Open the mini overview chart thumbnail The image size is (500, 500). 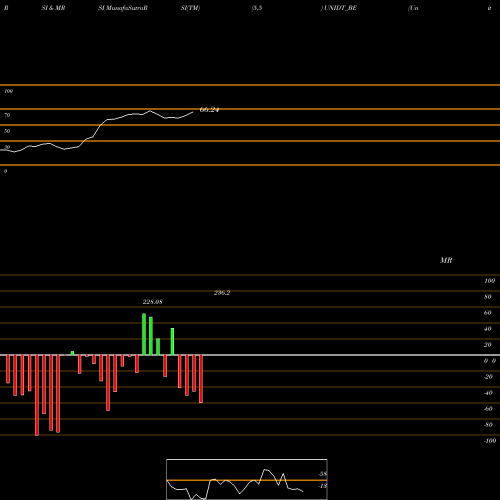click(x=247, y=479)
